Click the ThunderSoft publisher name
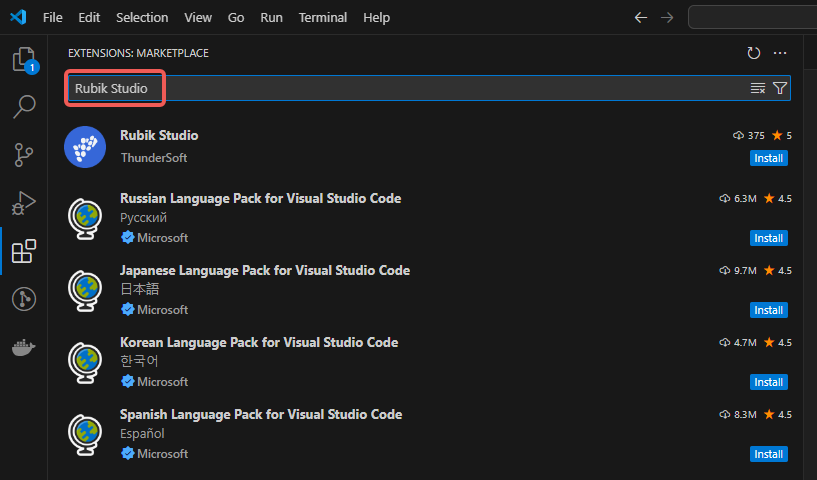 click(154, 158)
